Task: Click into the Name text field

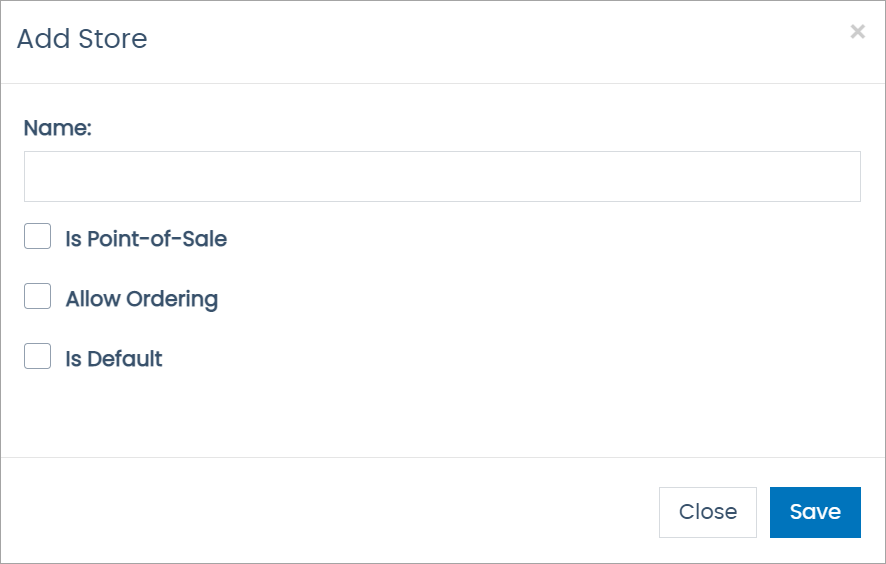Action: pyautogui.click(x=442, y=177)
